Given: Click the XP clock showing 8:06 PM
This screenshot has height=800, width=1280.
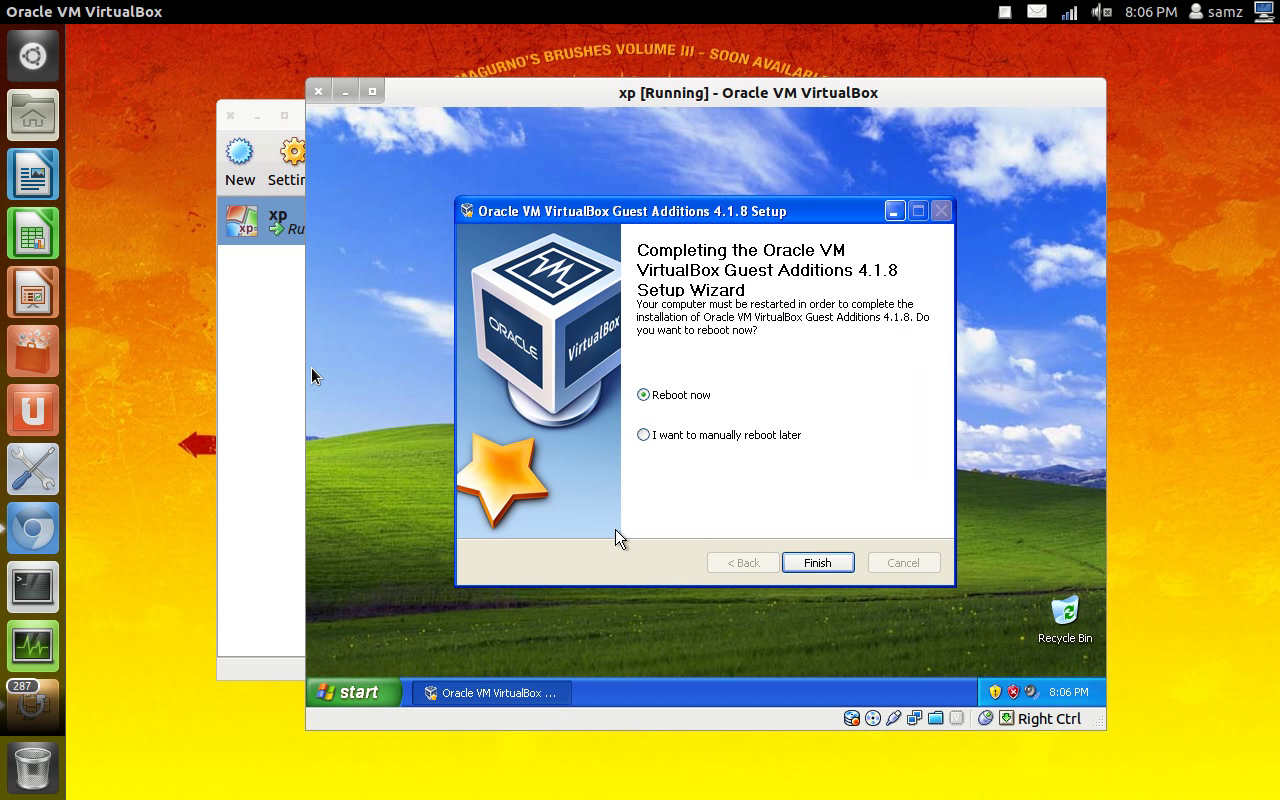Looking at the screenshot, I should coord(1069,692).
